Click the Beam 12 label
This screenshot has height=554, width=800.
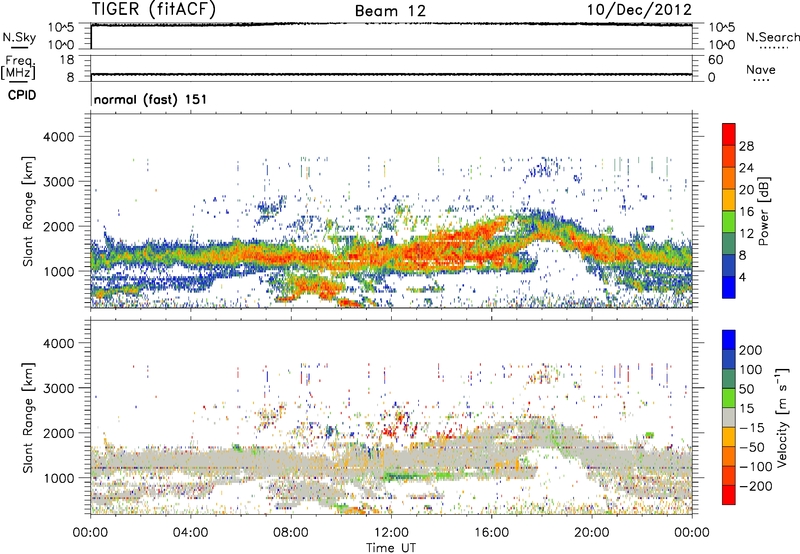[x=390, y=11]
